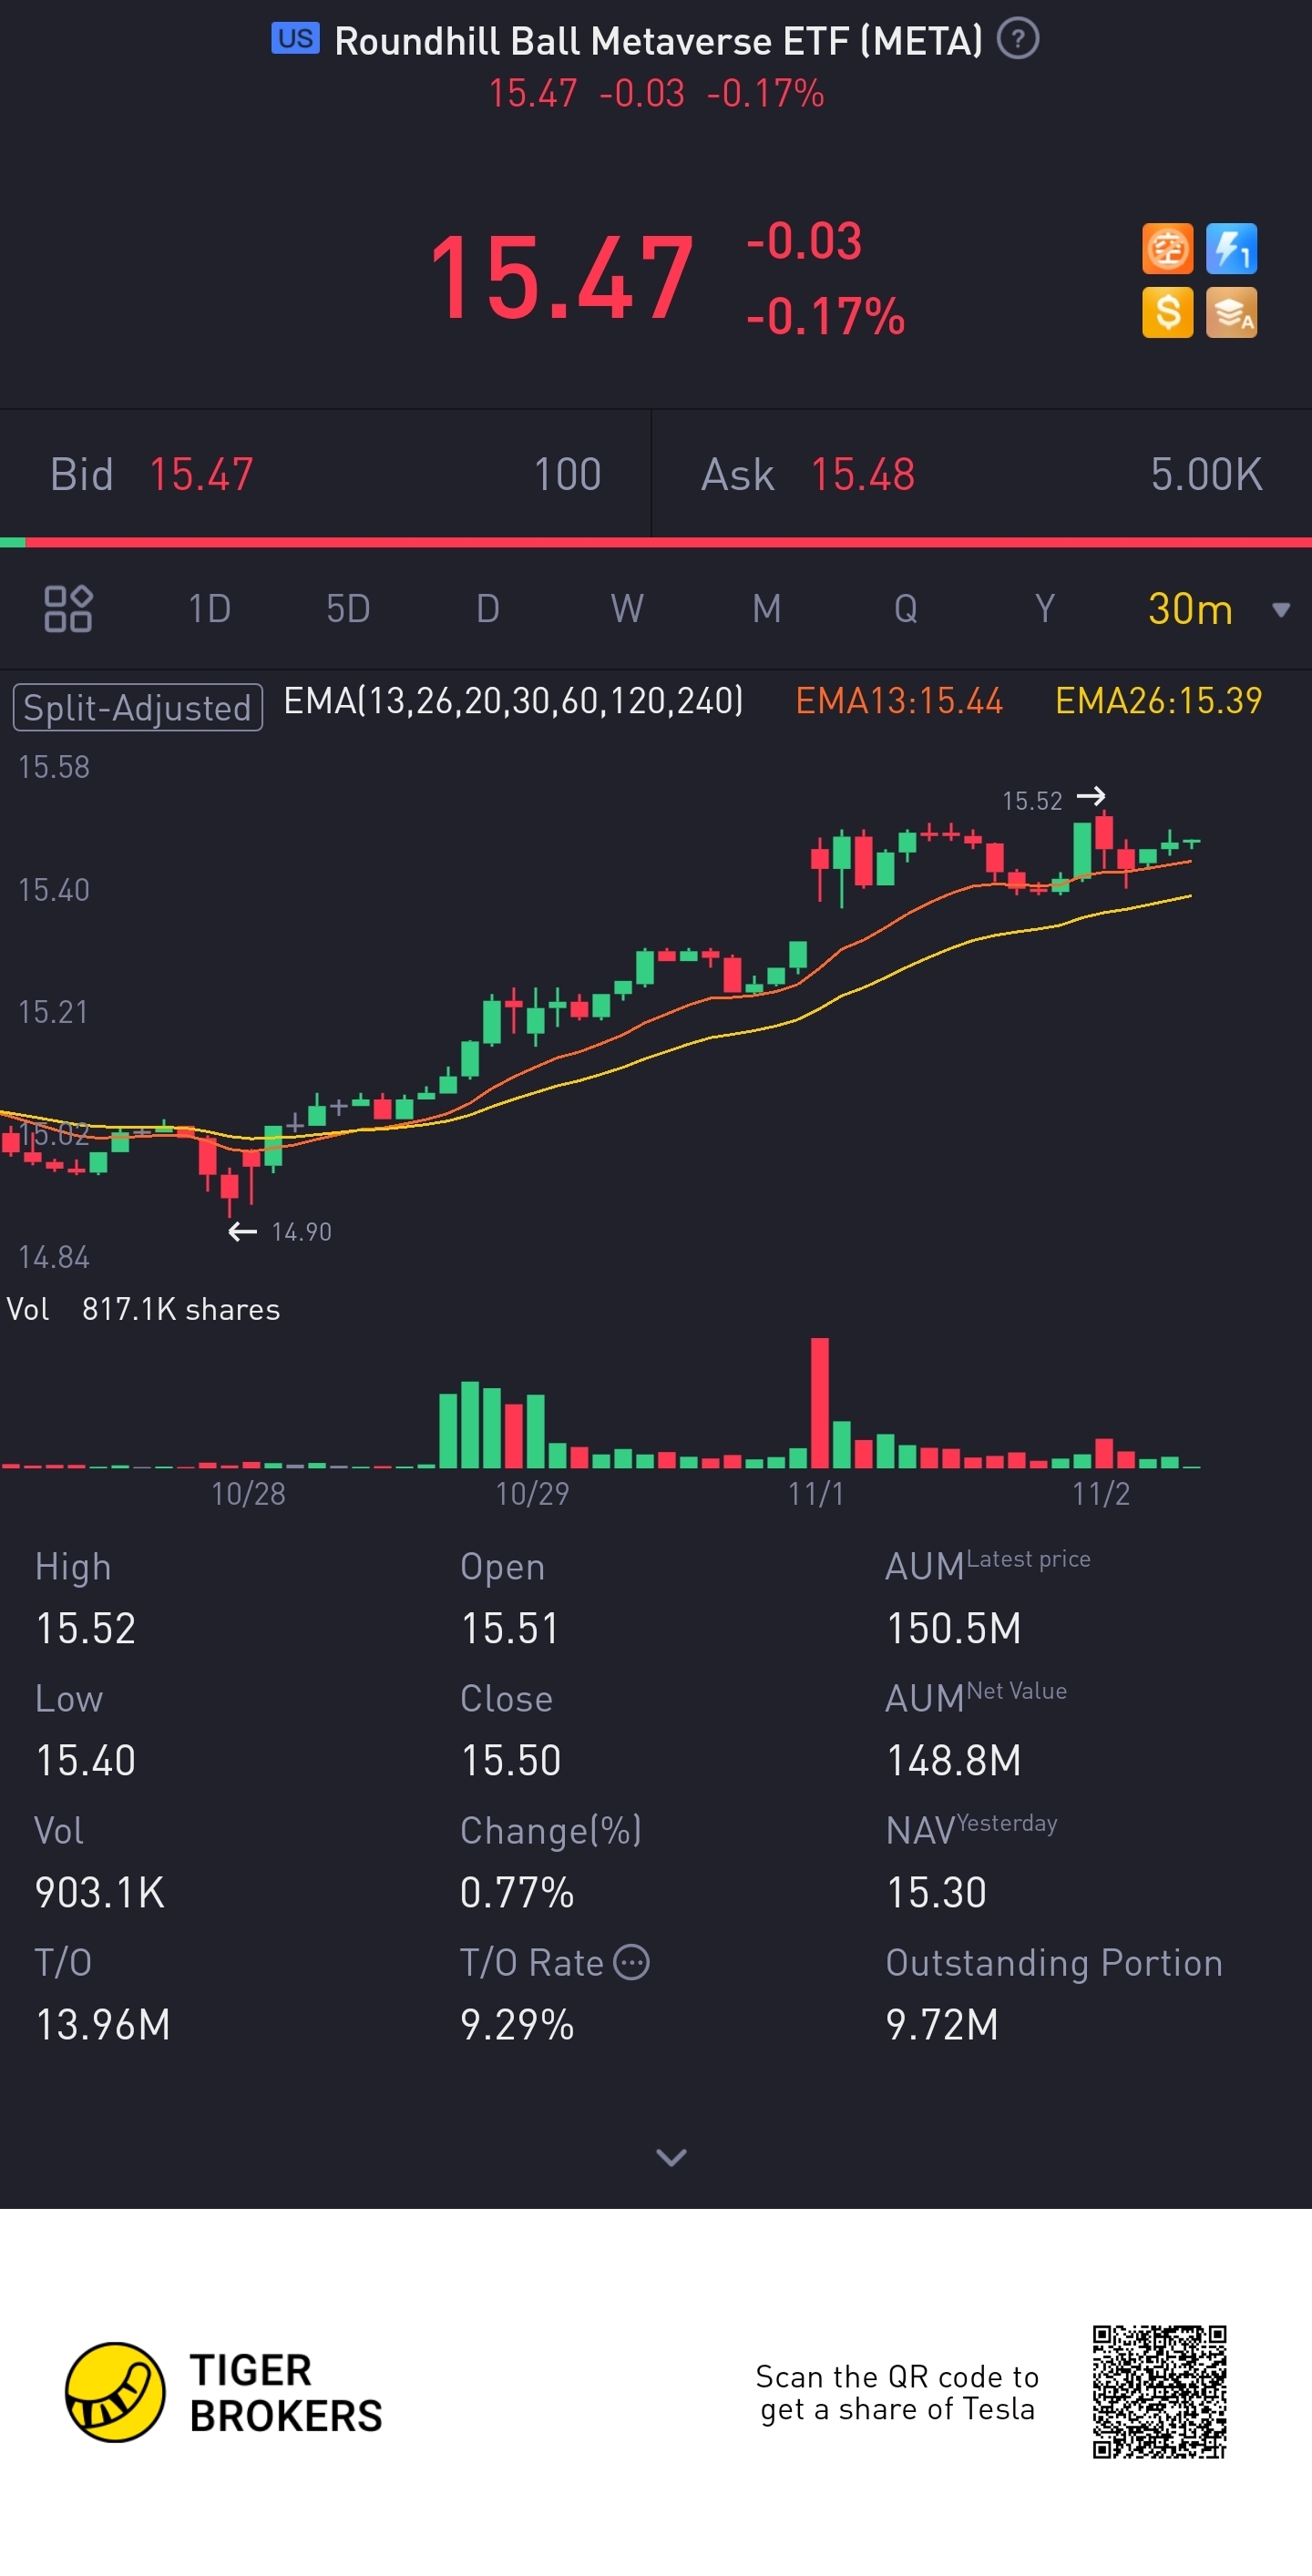Tap the T/O Rate value 9.29%
The height and width of the screenshot is (2576, 1312).
pos(517,2025)
